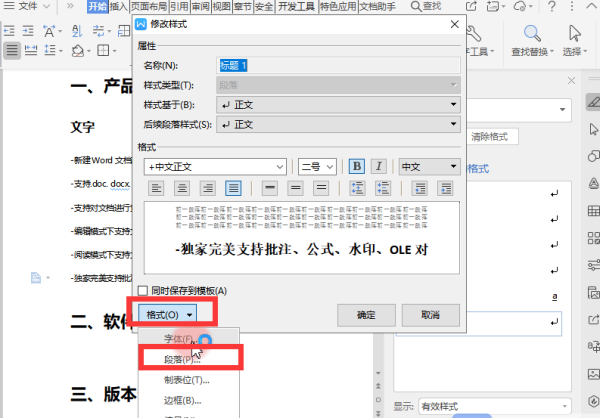The image size is (600, 418).
Task: Click the distributed alignment ribbon icon
Action: (x=31, y=50)
